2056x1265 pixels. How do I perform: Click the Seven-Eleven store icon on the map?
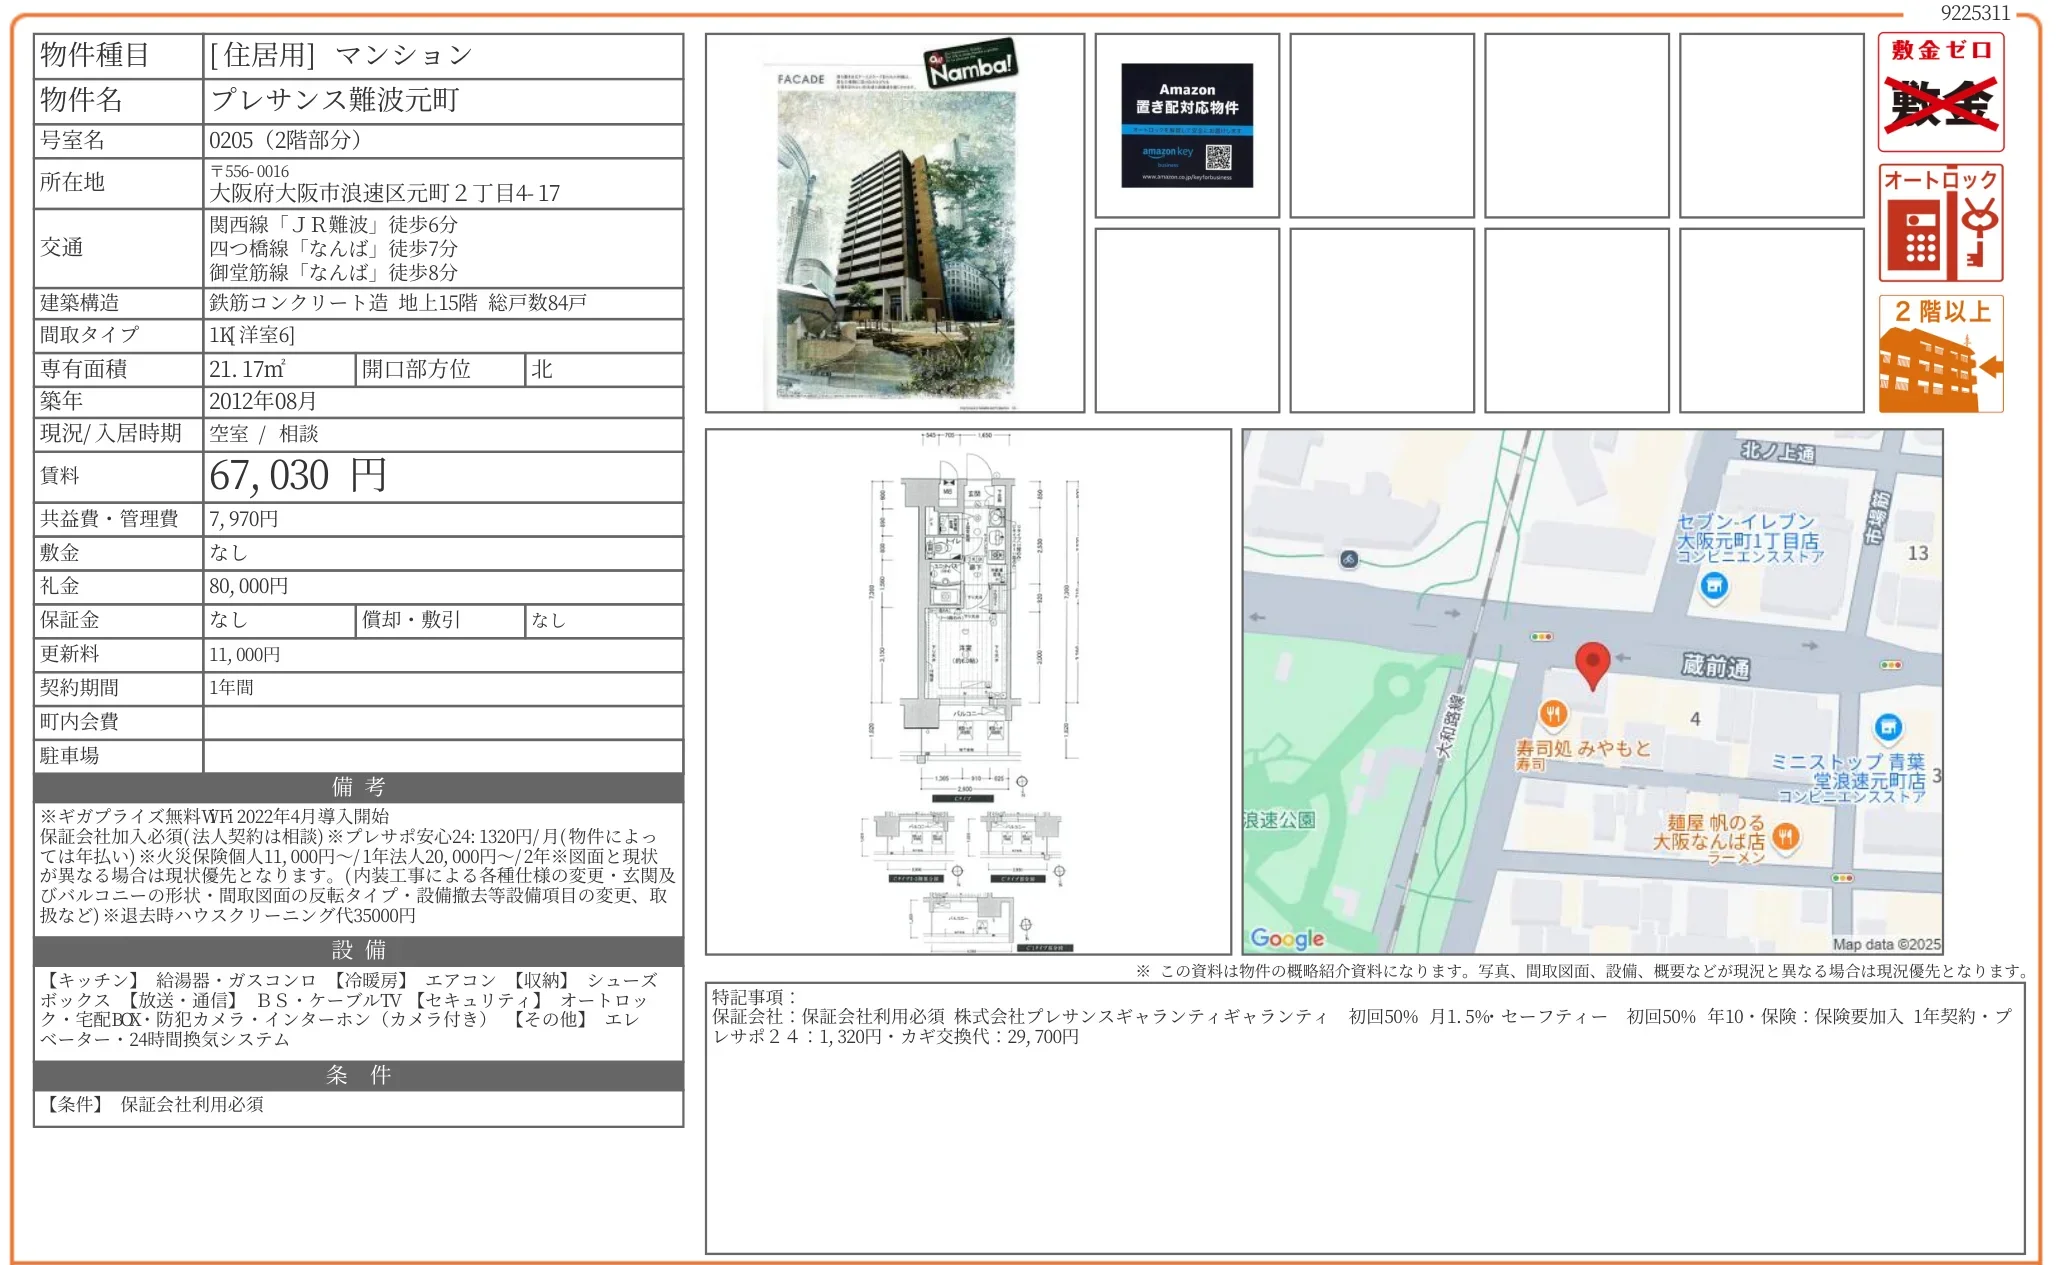[1714, 586]
